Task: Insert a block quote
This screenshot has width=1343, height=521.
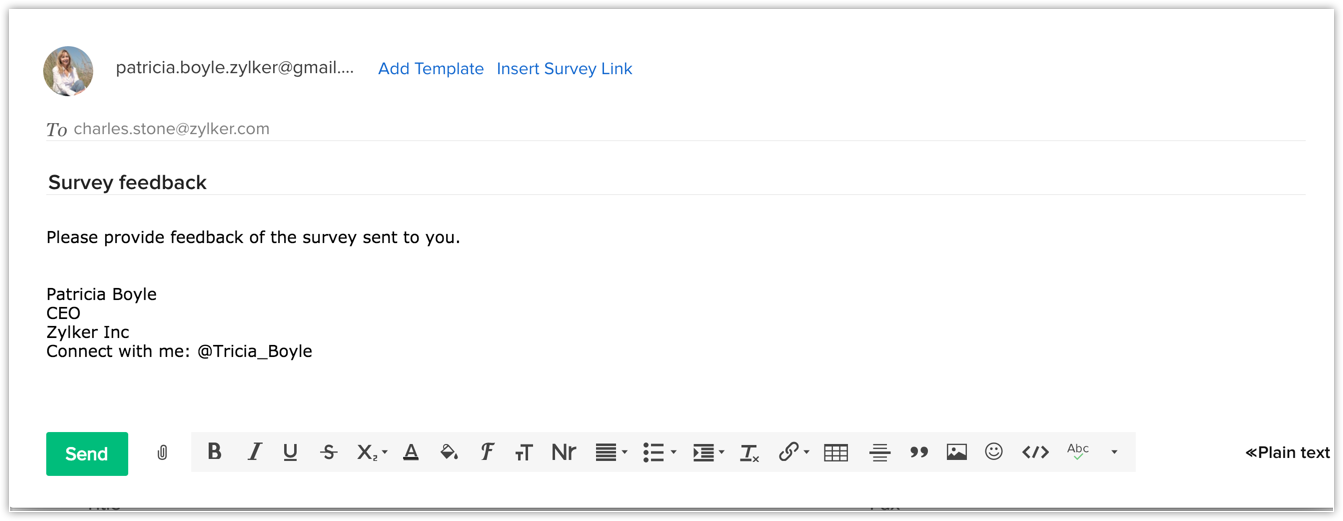Action: click(919, 453)
